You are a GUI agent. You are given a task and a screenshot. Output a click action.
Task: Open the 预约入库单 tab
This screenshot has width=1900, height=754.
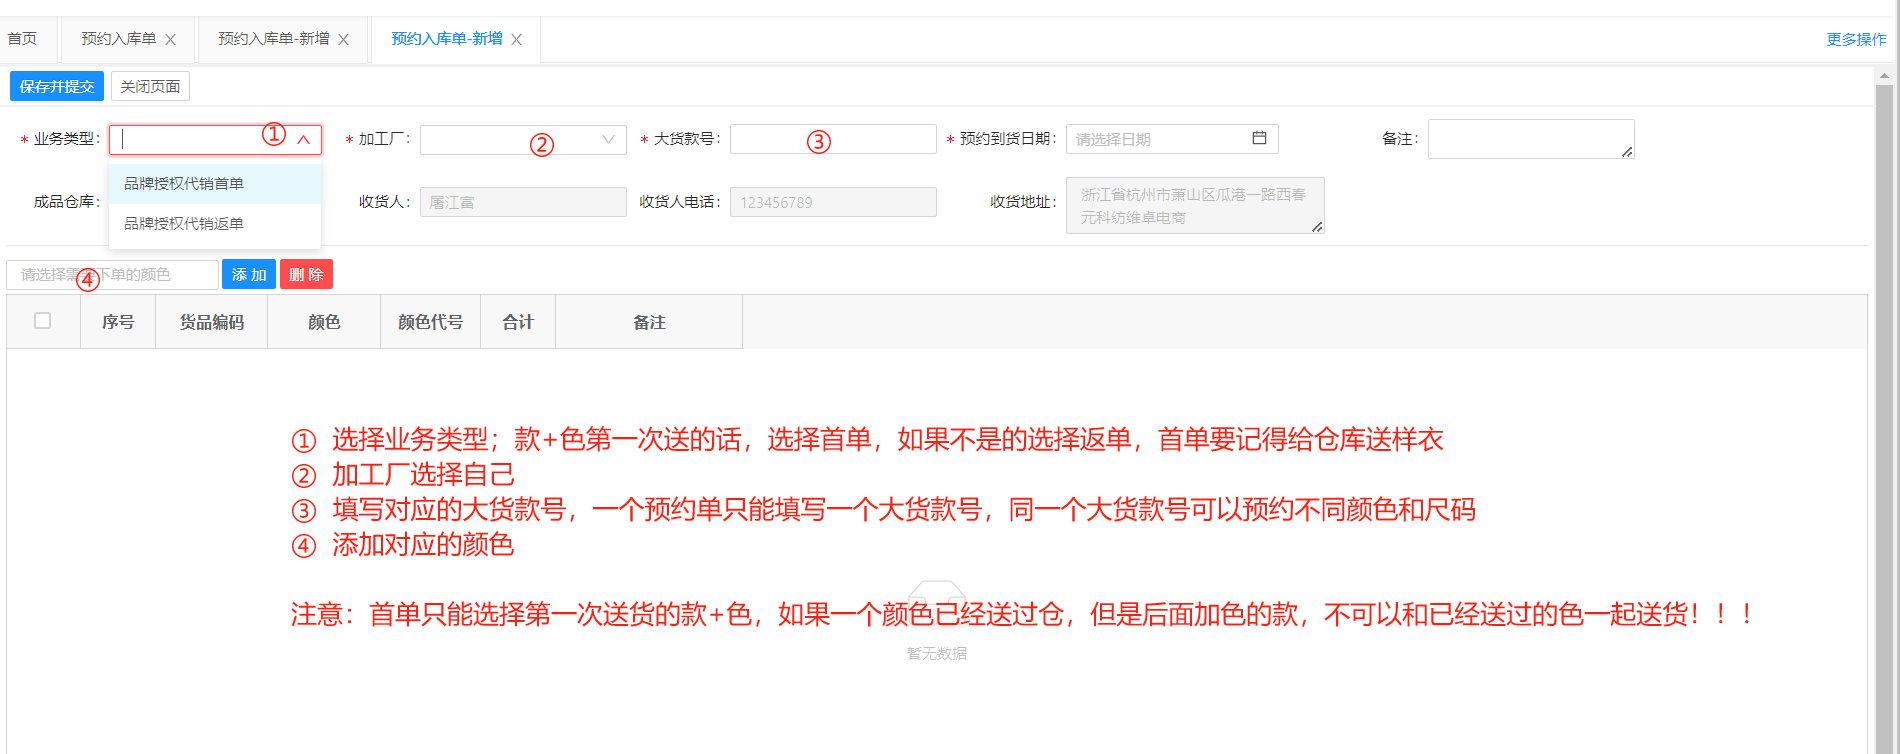(118, 39)
